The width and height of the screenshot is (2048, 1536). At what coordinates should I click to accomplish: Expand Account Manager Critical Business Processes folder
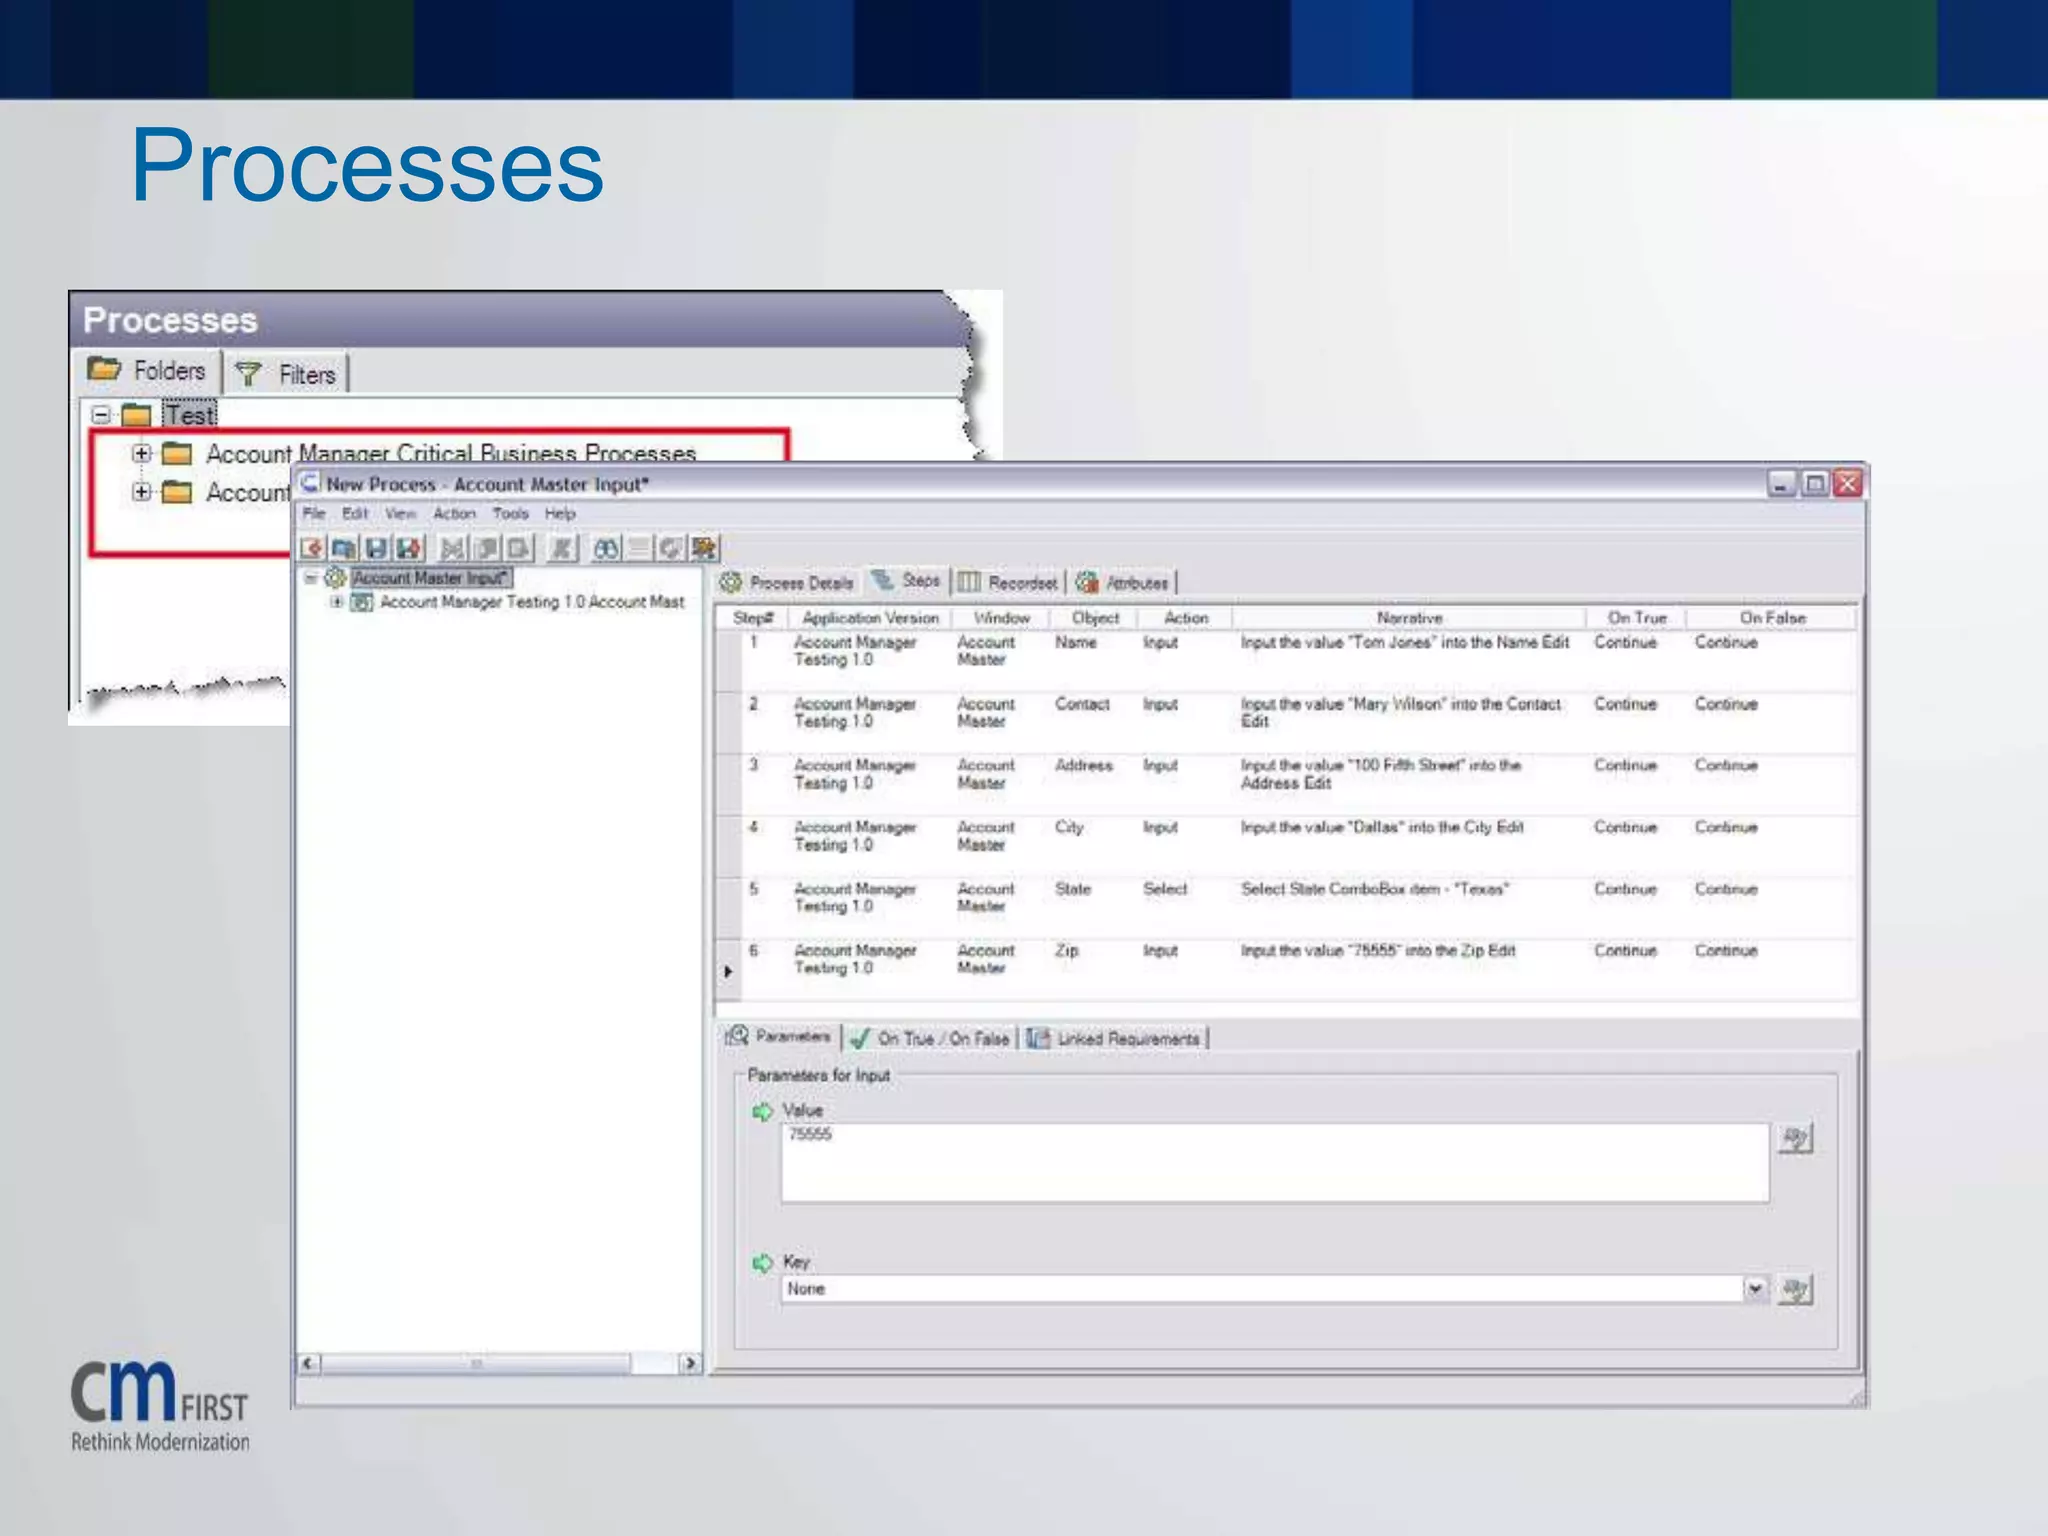(x=141, y=453)
